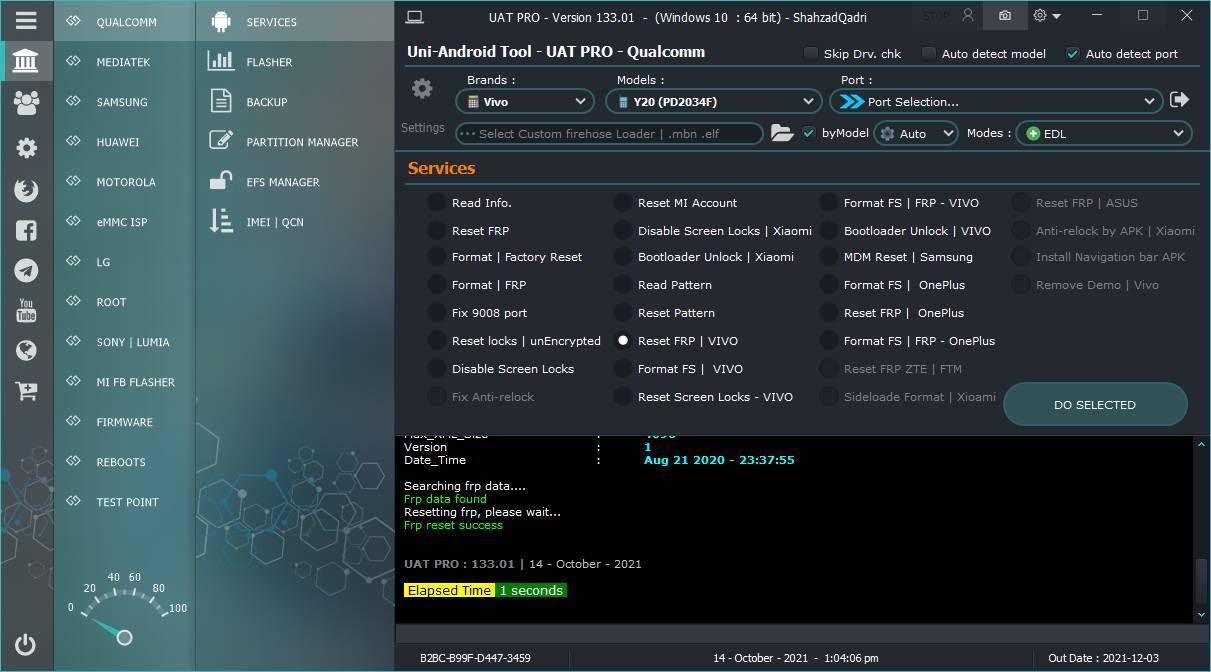Open the Facebook sidebar icon
The image size is (1211, 672).
tap(26, 231)
